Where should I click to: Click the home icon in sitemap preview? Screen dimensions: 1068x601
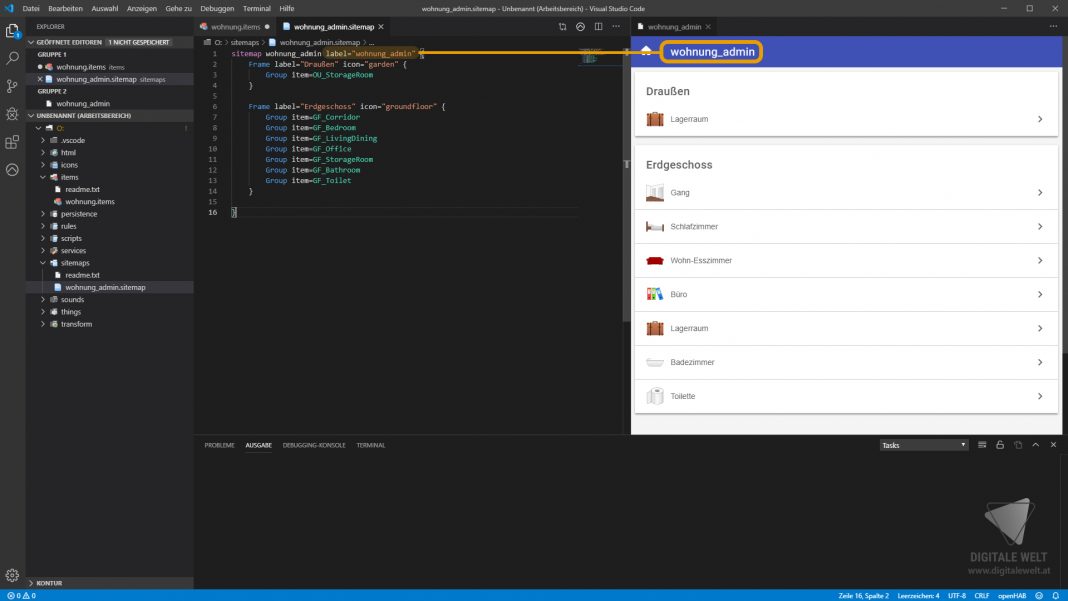646,51
